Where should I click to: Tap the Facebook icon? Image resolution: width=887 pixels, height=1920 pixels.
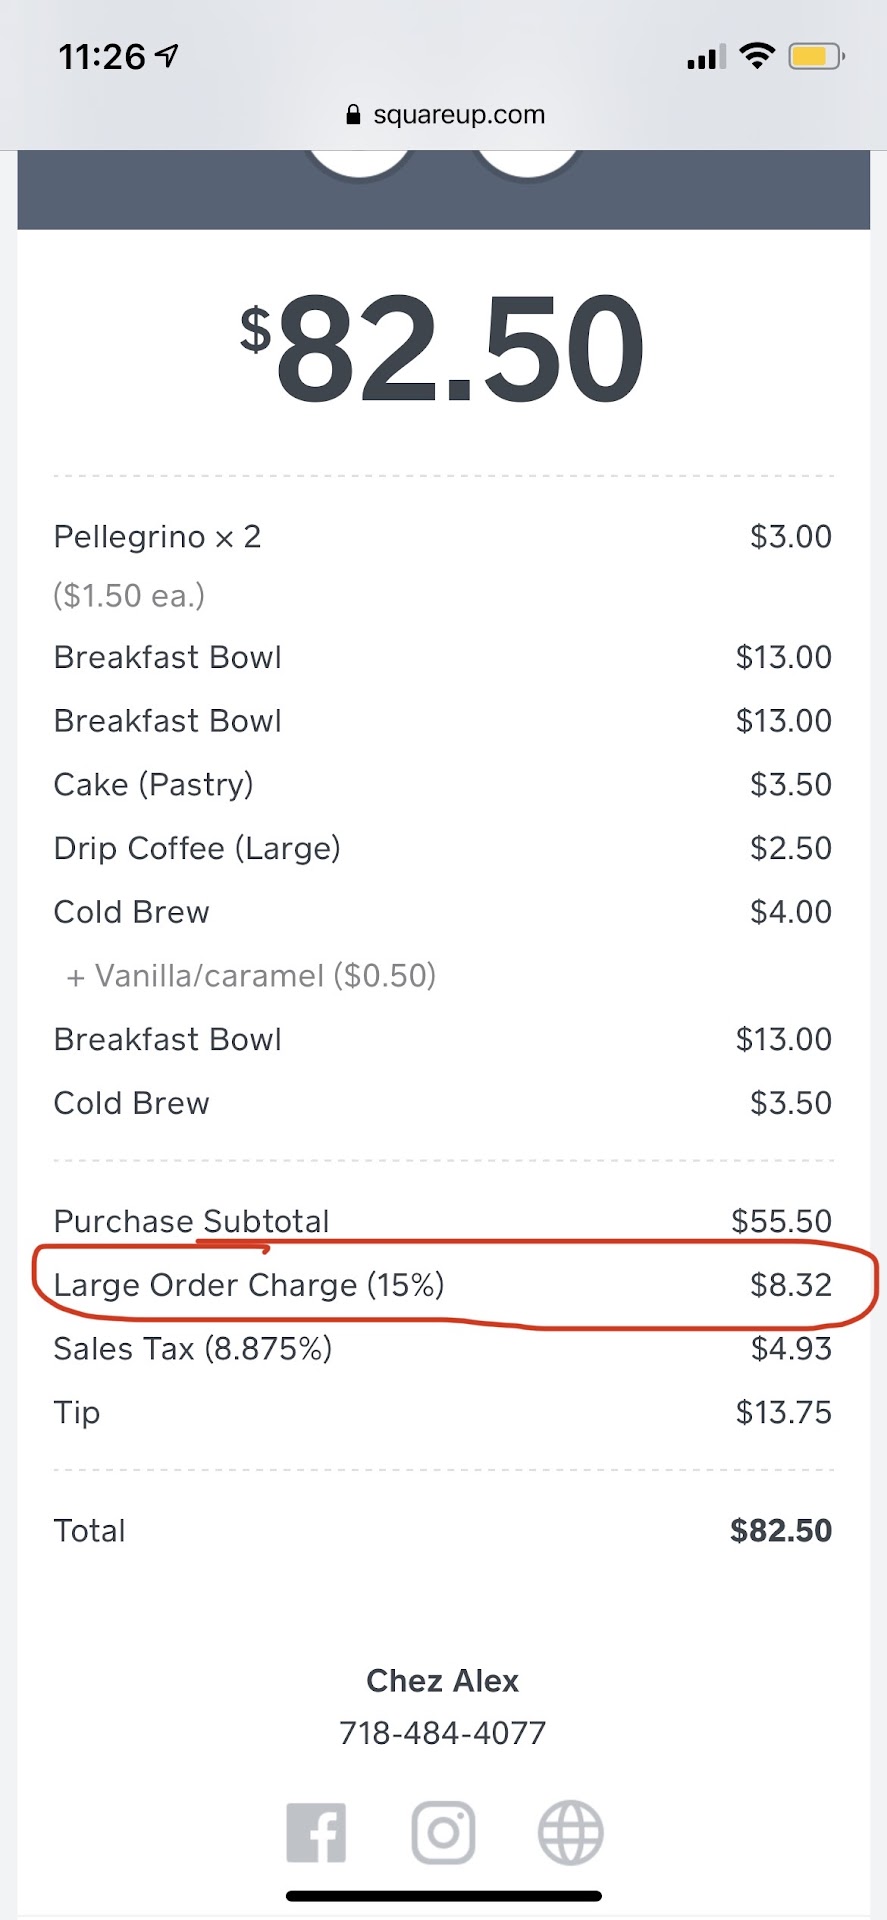(x=316, y=1833)
